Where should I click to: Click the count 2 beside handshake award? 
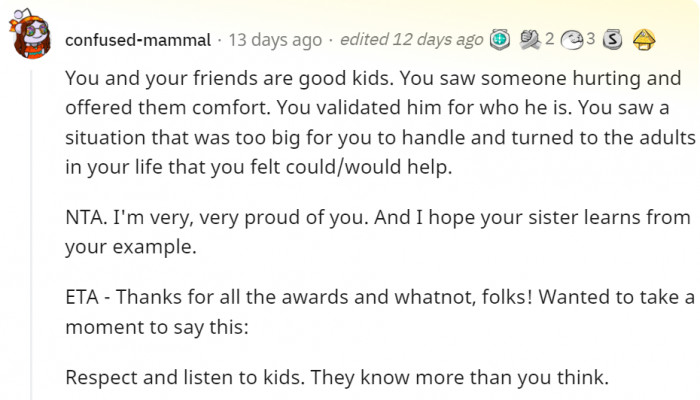pos(549,40)
